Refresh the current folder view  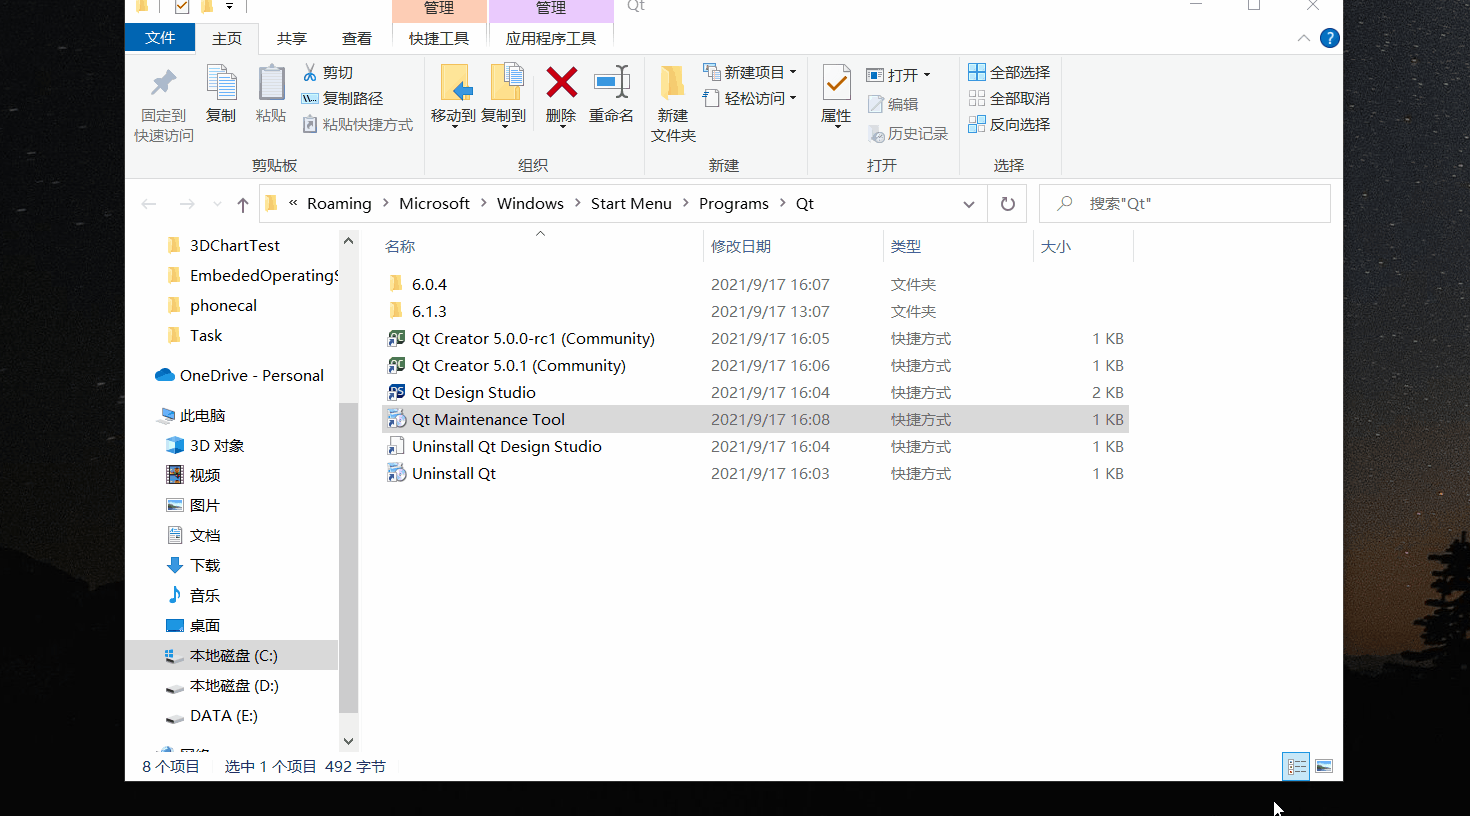[1008, 204]
